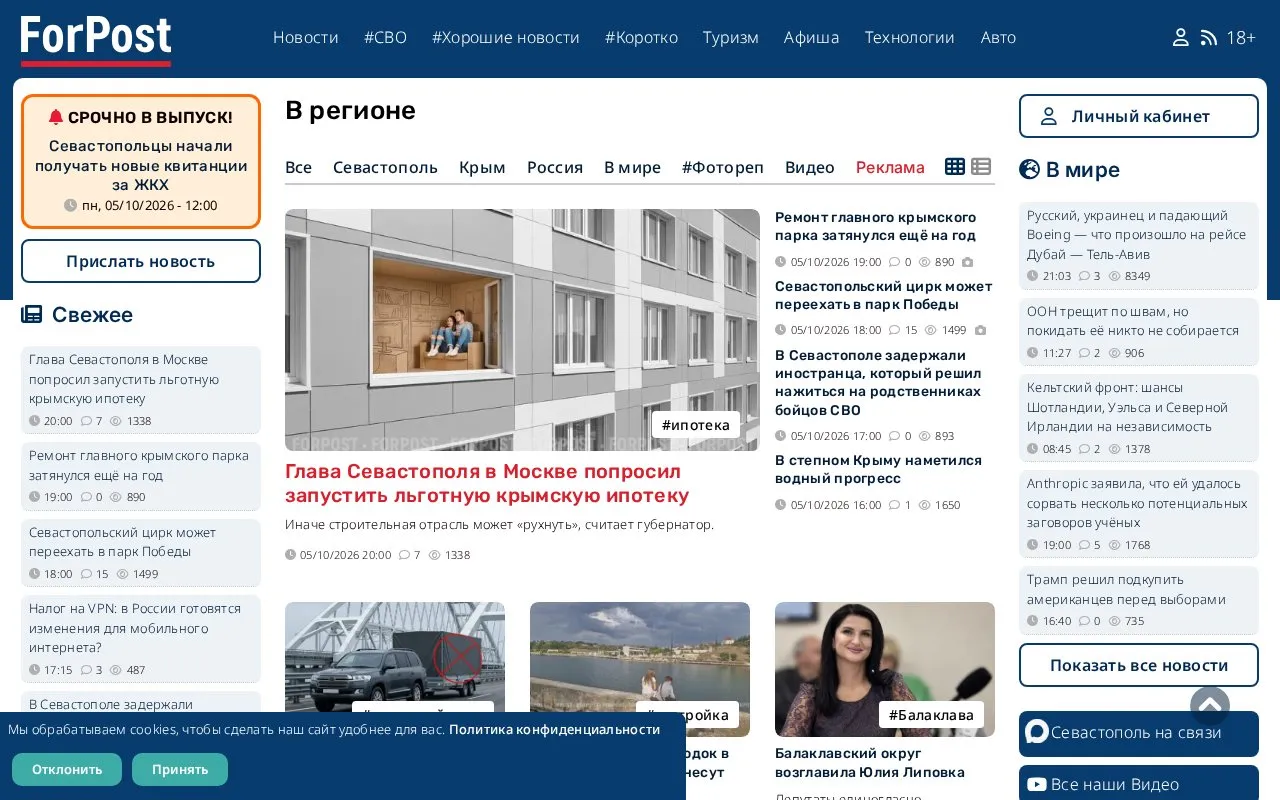Click the chat bubble icon in Севастополь на связи
The image size is (1280, 800).
1037,732
